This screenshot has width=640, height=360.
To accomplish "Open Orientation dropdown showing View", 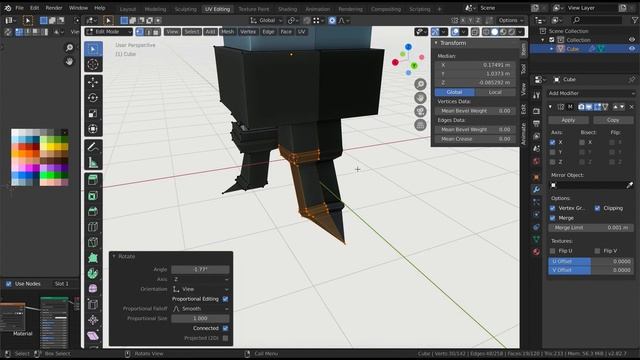I will (x=200, y=289).
